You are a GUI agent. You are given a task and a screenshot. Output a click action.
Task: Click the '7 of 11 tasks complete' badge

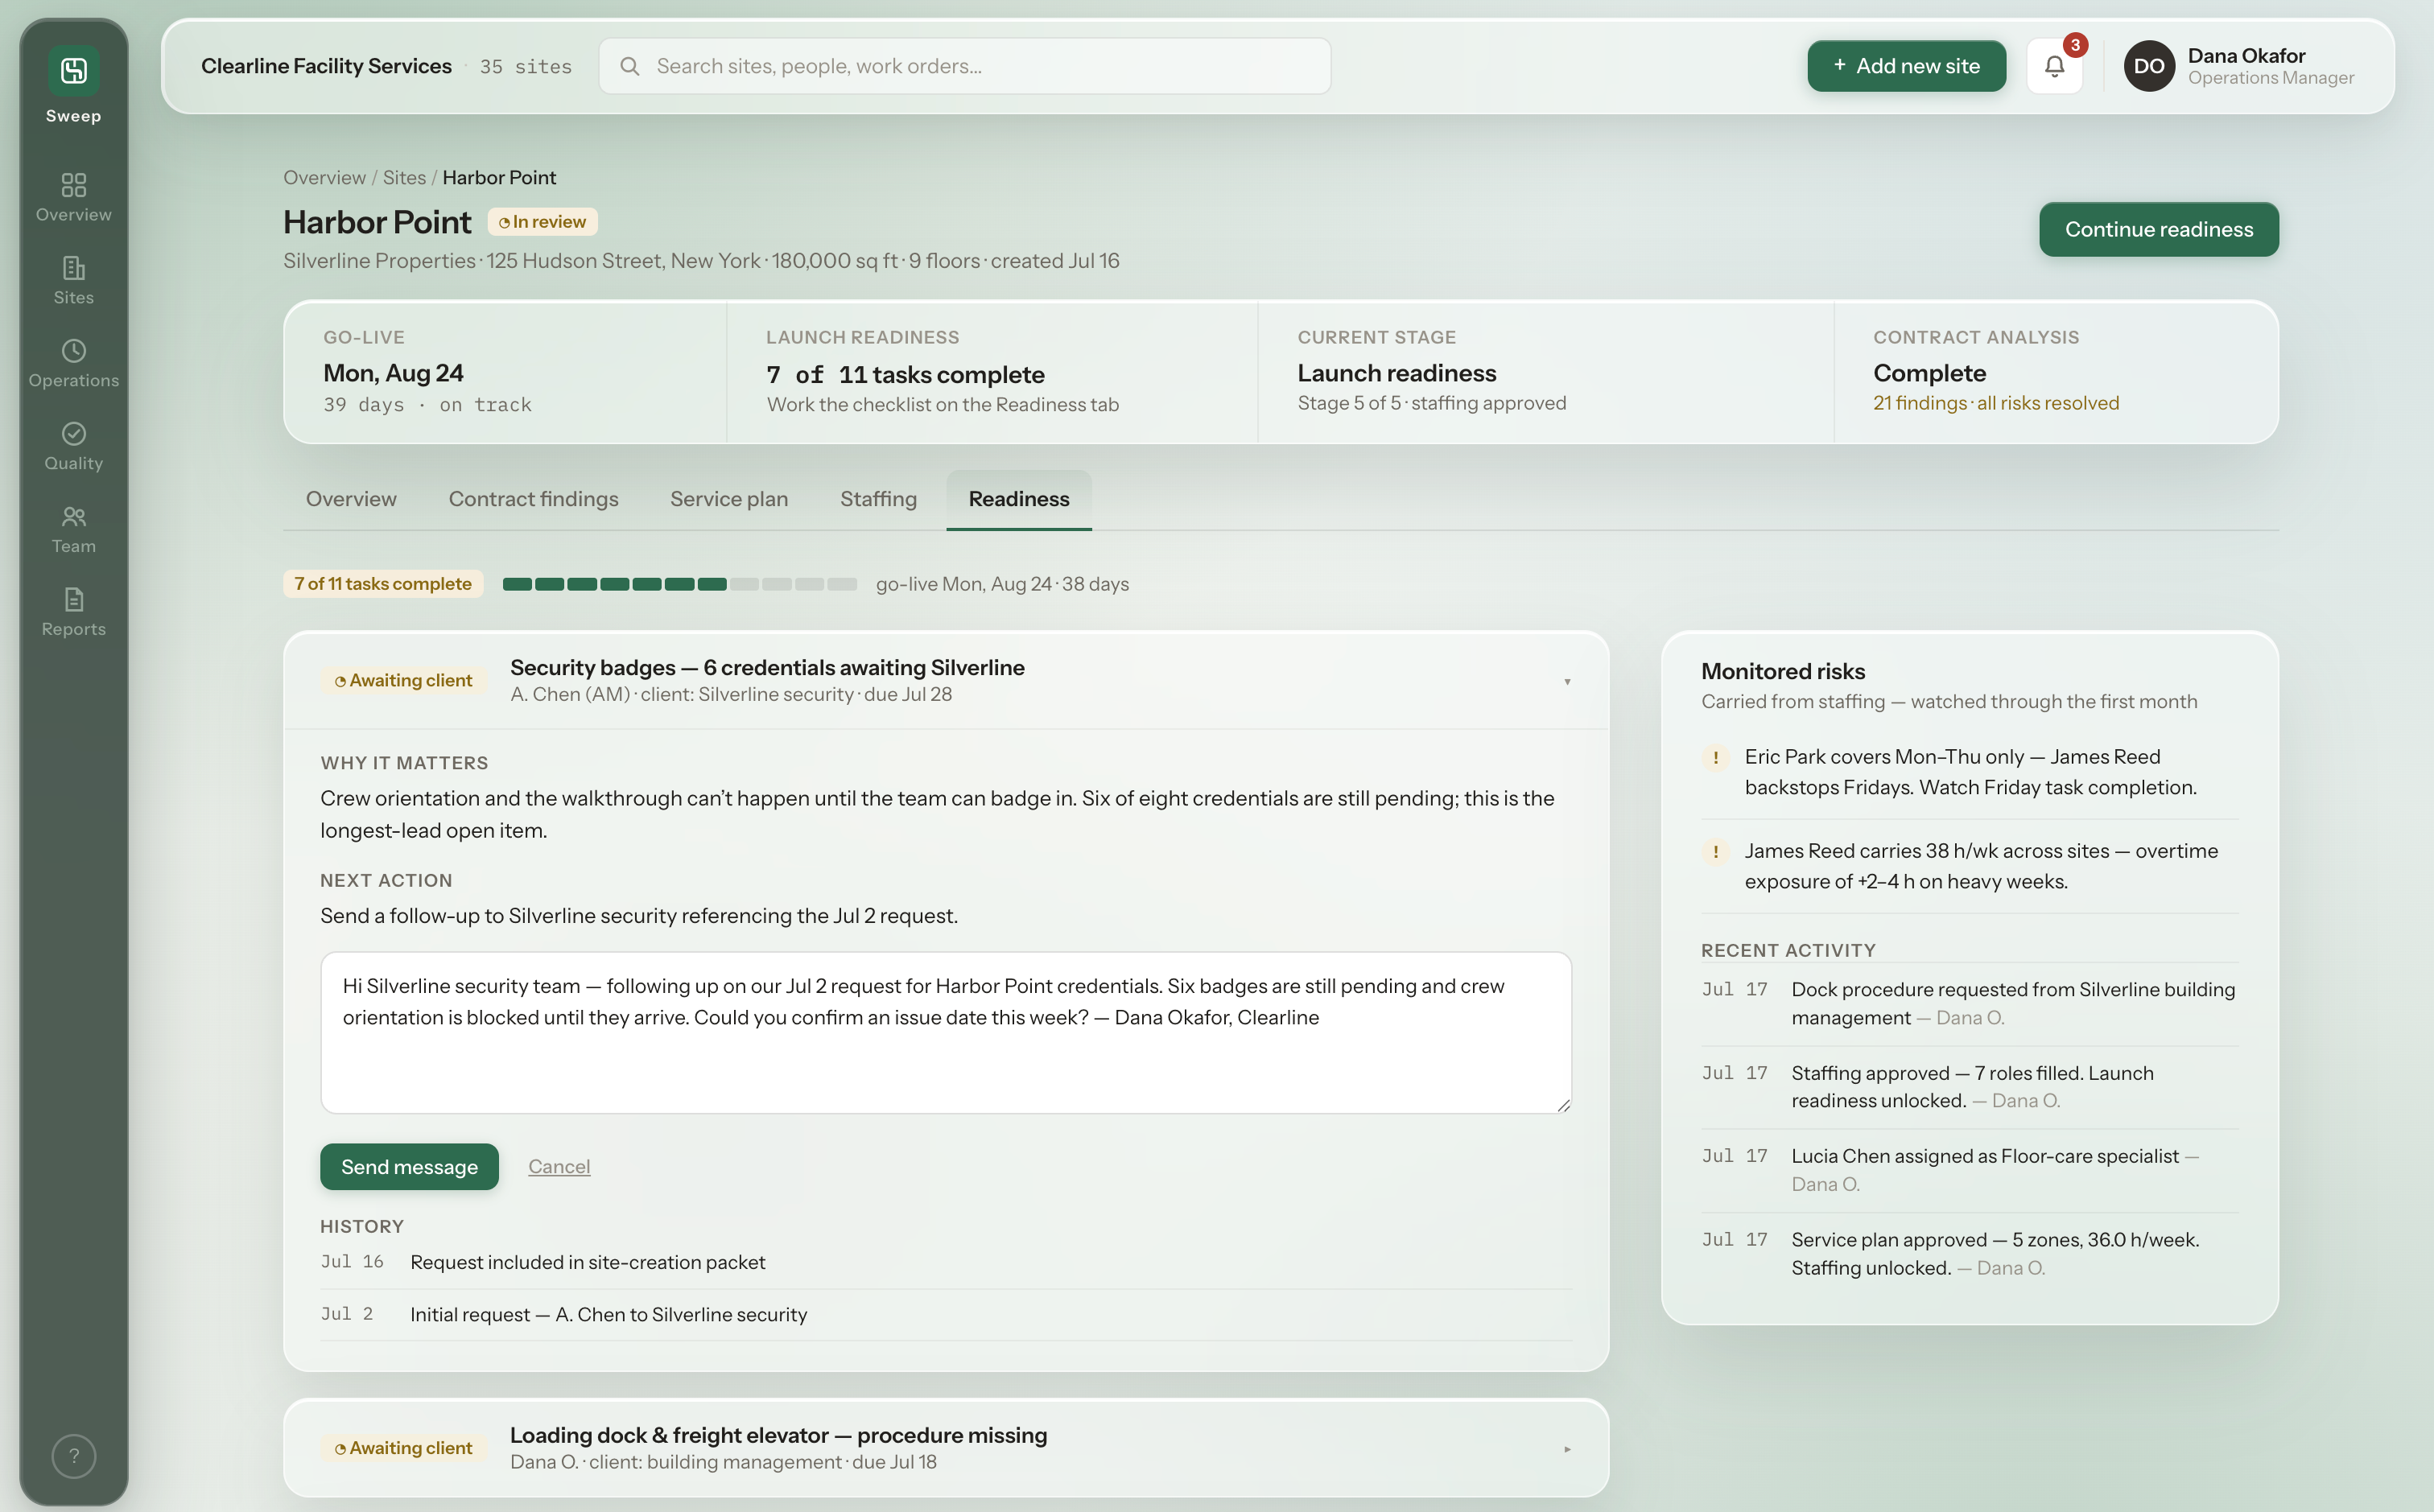pos(383,584)
